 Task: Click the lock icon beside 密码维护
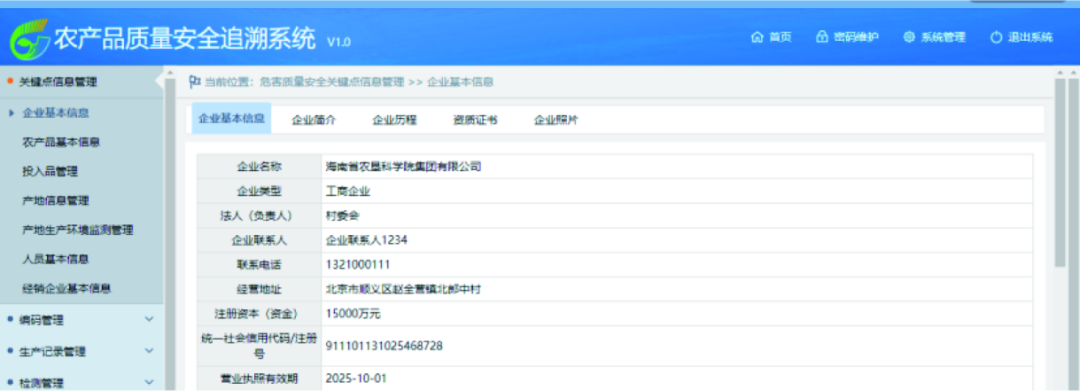[x=821, y=37]
